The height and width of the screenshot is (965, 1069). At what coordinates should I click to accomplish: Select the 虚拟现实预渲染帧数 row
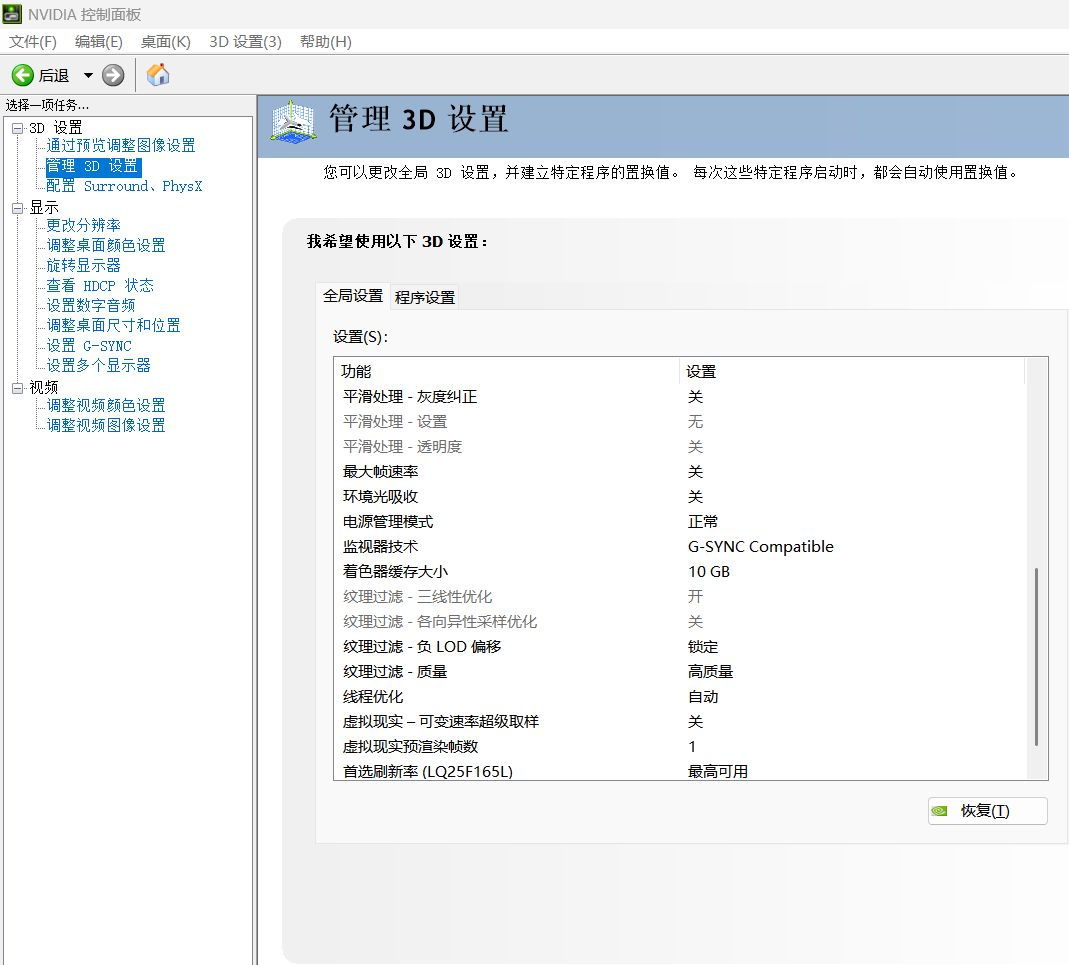click(680, 747)
